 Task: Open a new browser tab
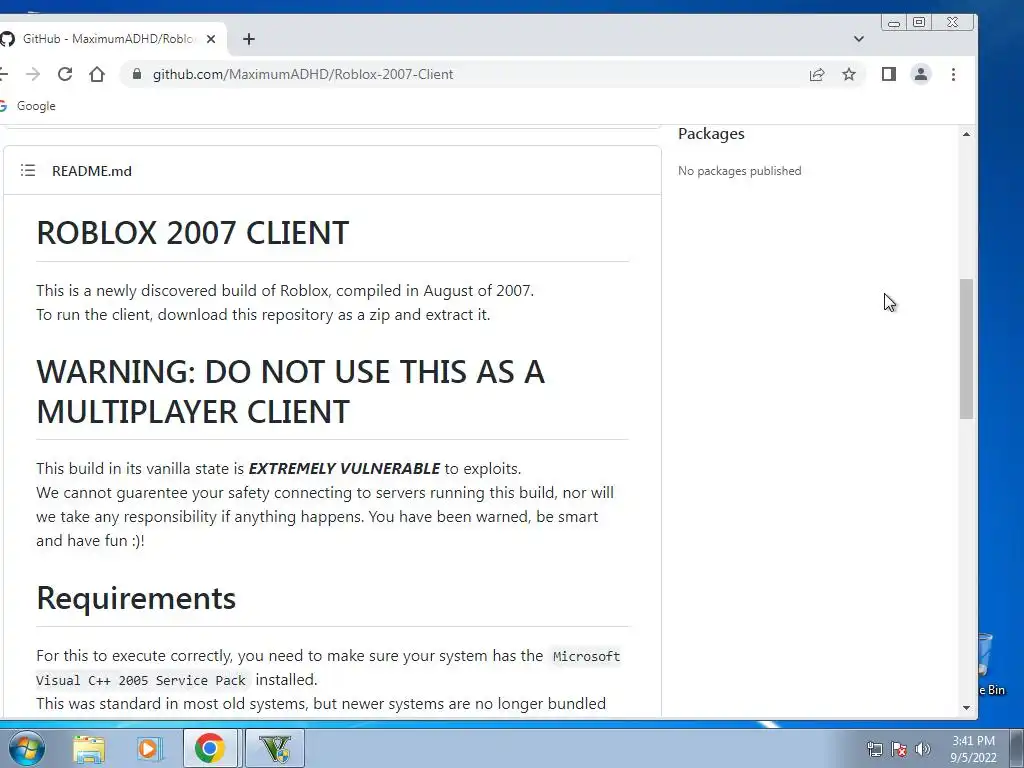pyautogui.click(x=249, y=39)
